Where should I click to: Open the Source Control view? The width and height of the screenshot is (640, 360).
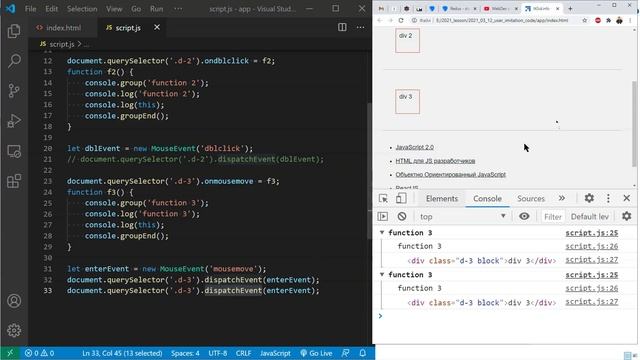[x=14, y=91]
